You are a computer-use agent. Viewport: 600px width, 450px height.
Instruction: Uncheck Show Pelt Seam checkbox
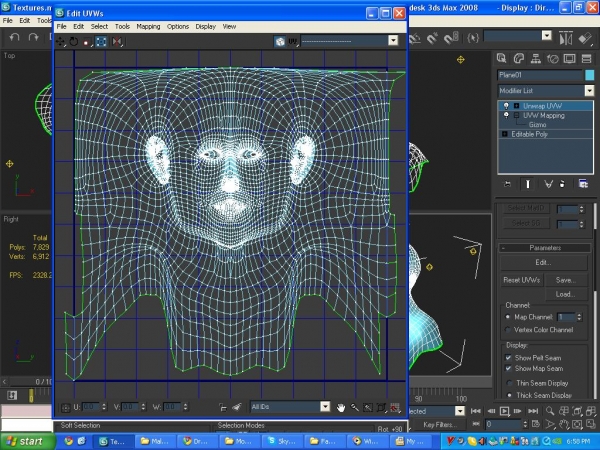[508, 358]
